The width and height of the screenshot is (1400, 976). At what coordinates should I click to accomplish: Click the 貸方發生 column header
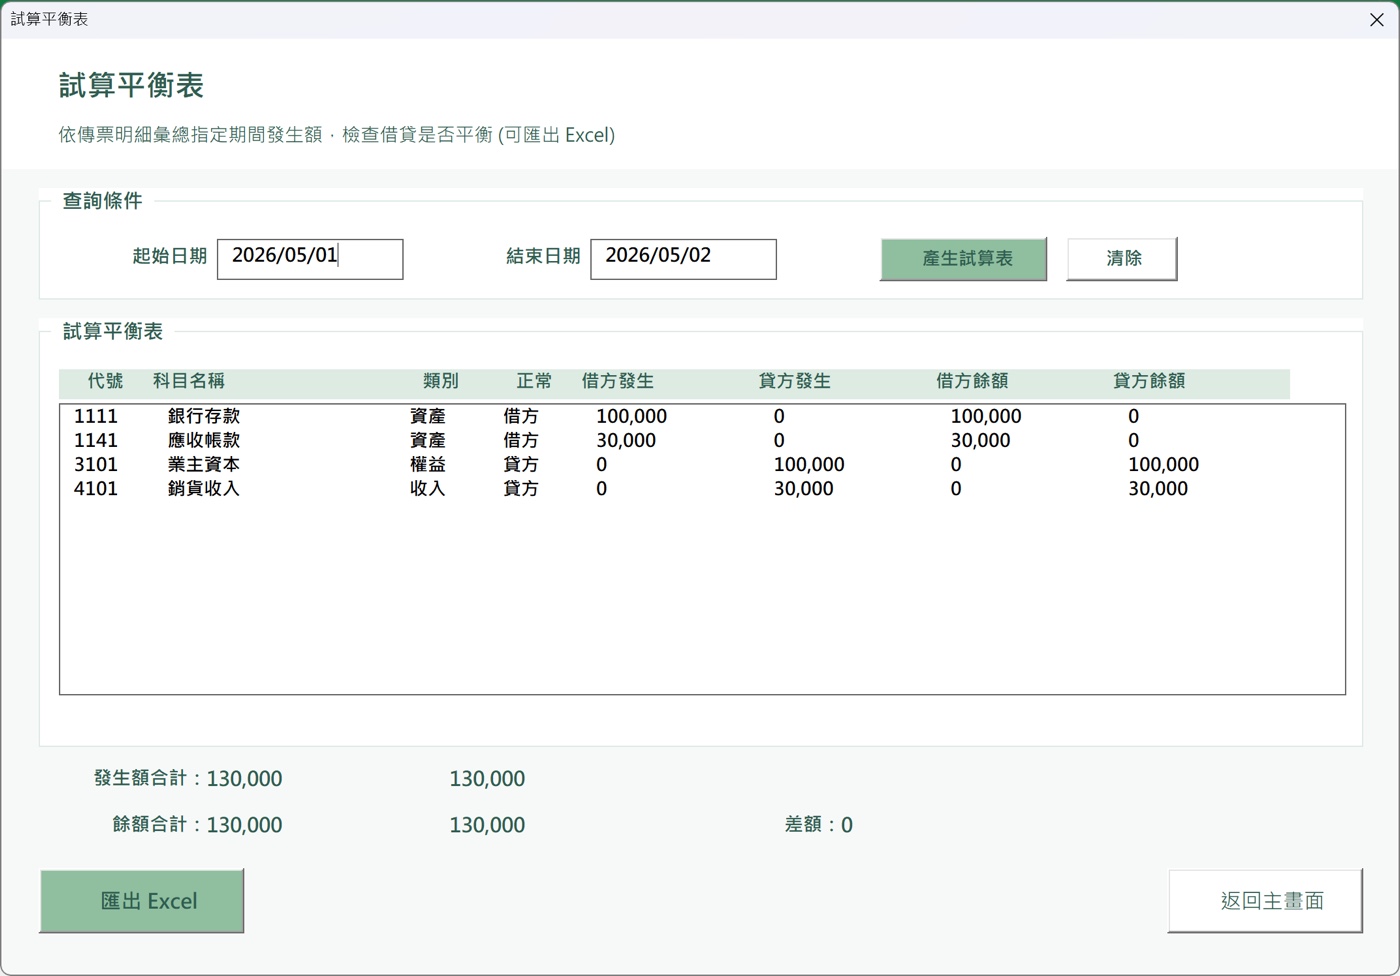[795, 381]
